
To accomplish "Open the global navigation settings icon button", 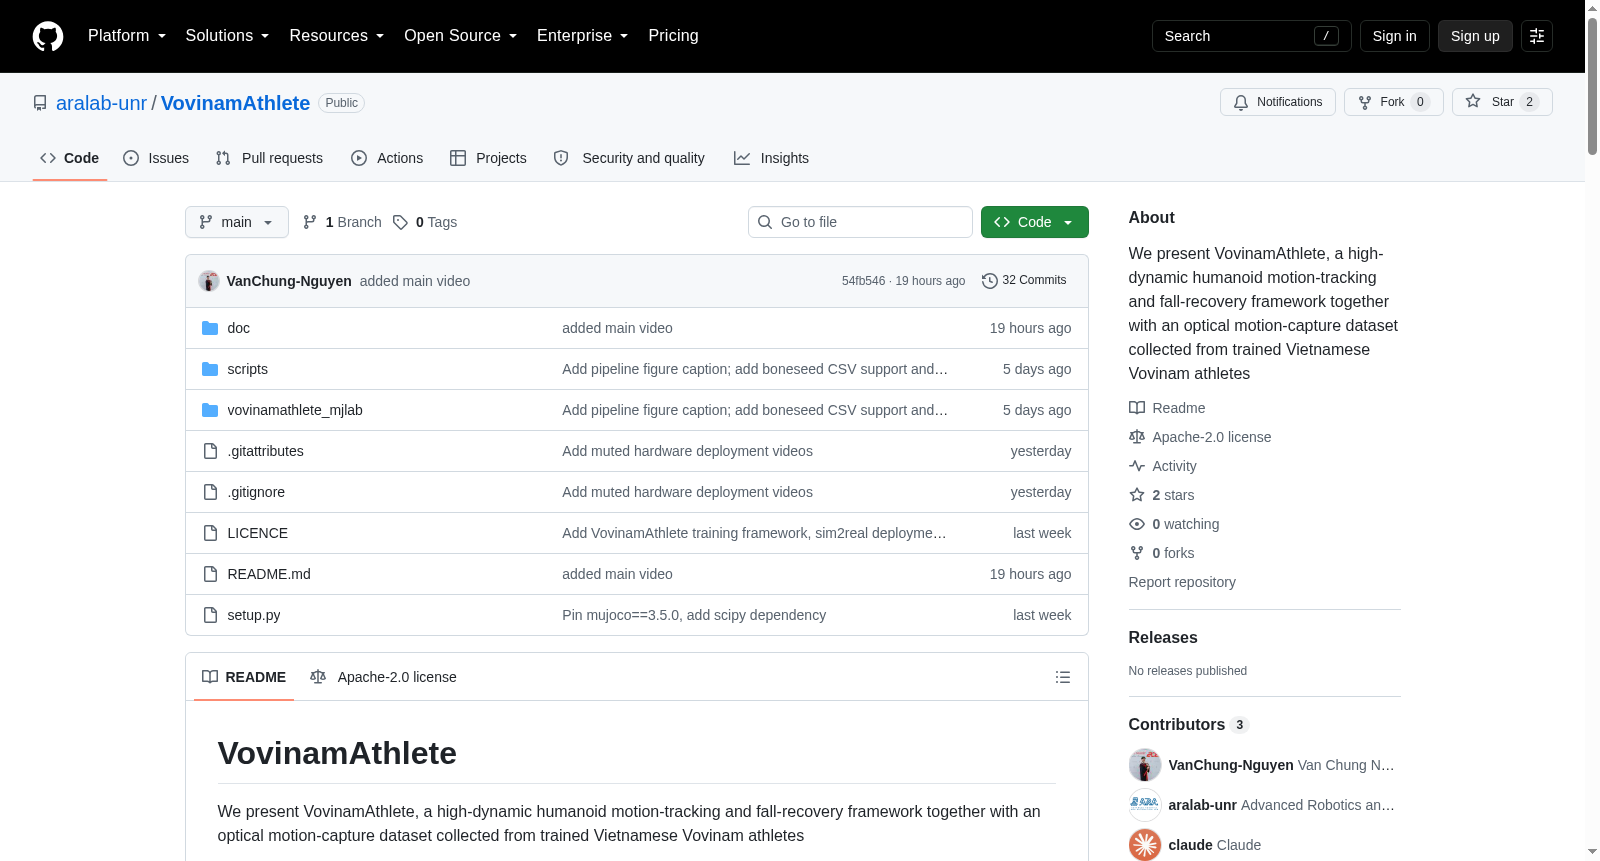I will pos(1537,36).
